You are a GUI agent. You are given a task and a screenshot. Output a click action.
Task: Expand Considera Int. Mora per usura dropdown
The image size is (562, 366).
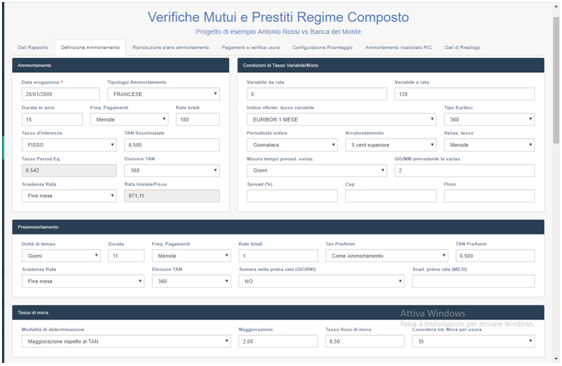473,341
